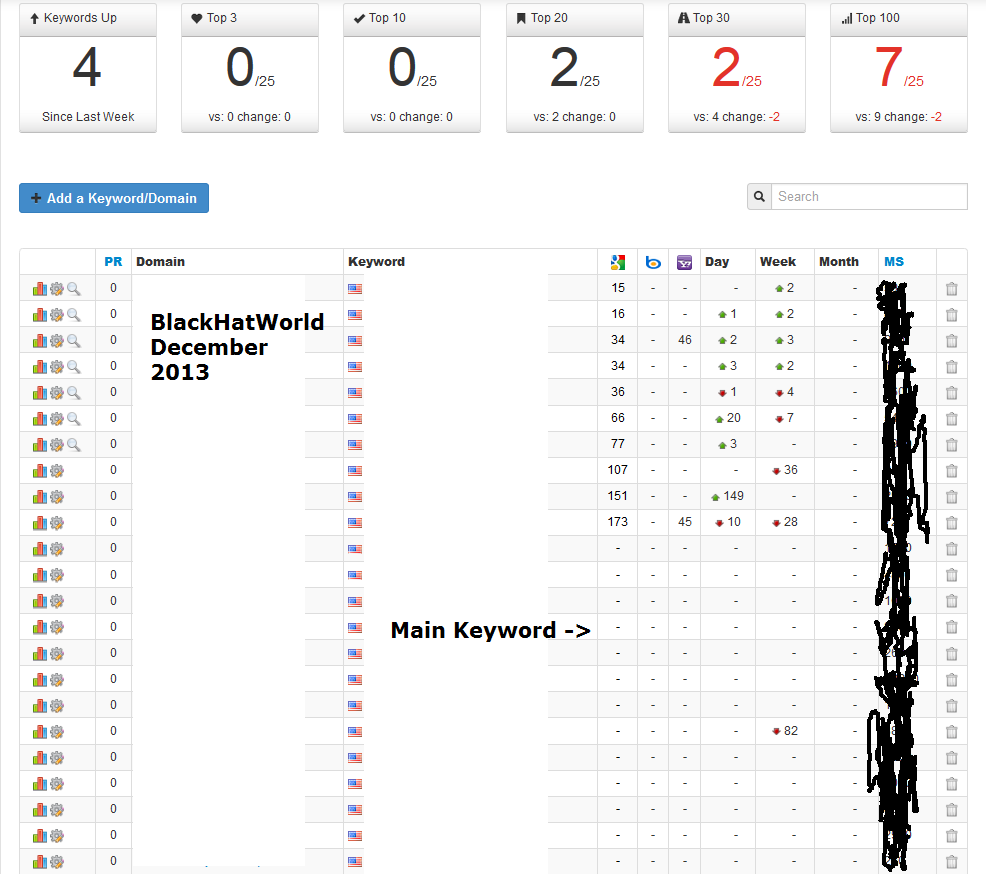Open the Top 100 summary card

click(899, 68)
